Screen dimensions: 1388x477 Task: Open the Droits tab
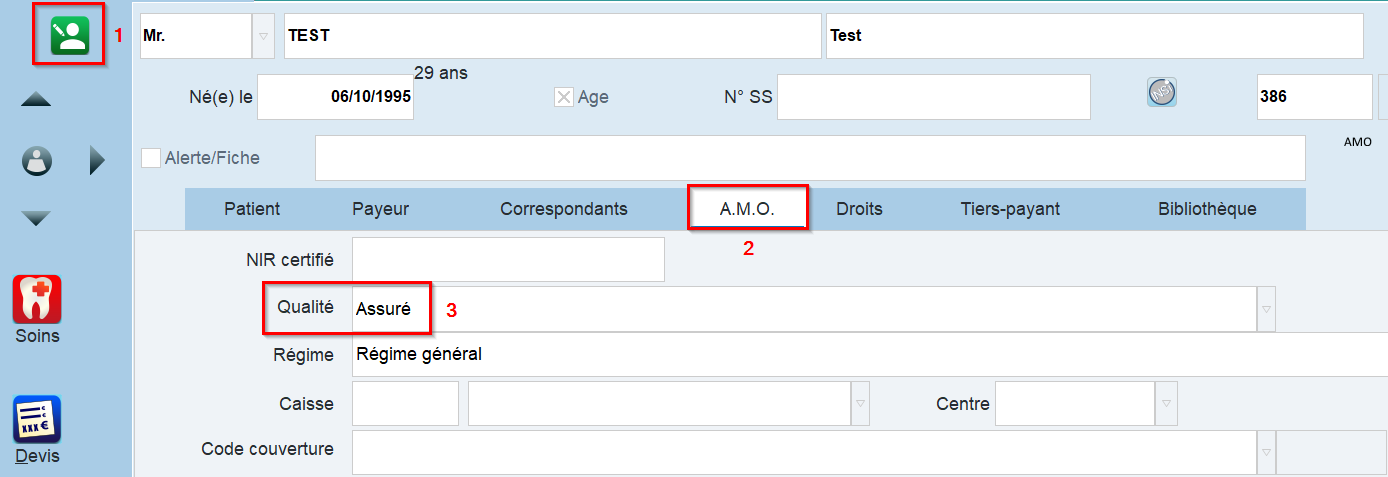click(x=859, y=209)
